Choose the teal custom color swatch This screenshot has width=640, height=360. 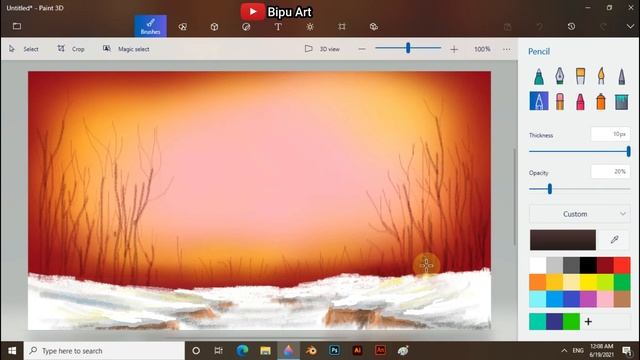pos(538,322)
